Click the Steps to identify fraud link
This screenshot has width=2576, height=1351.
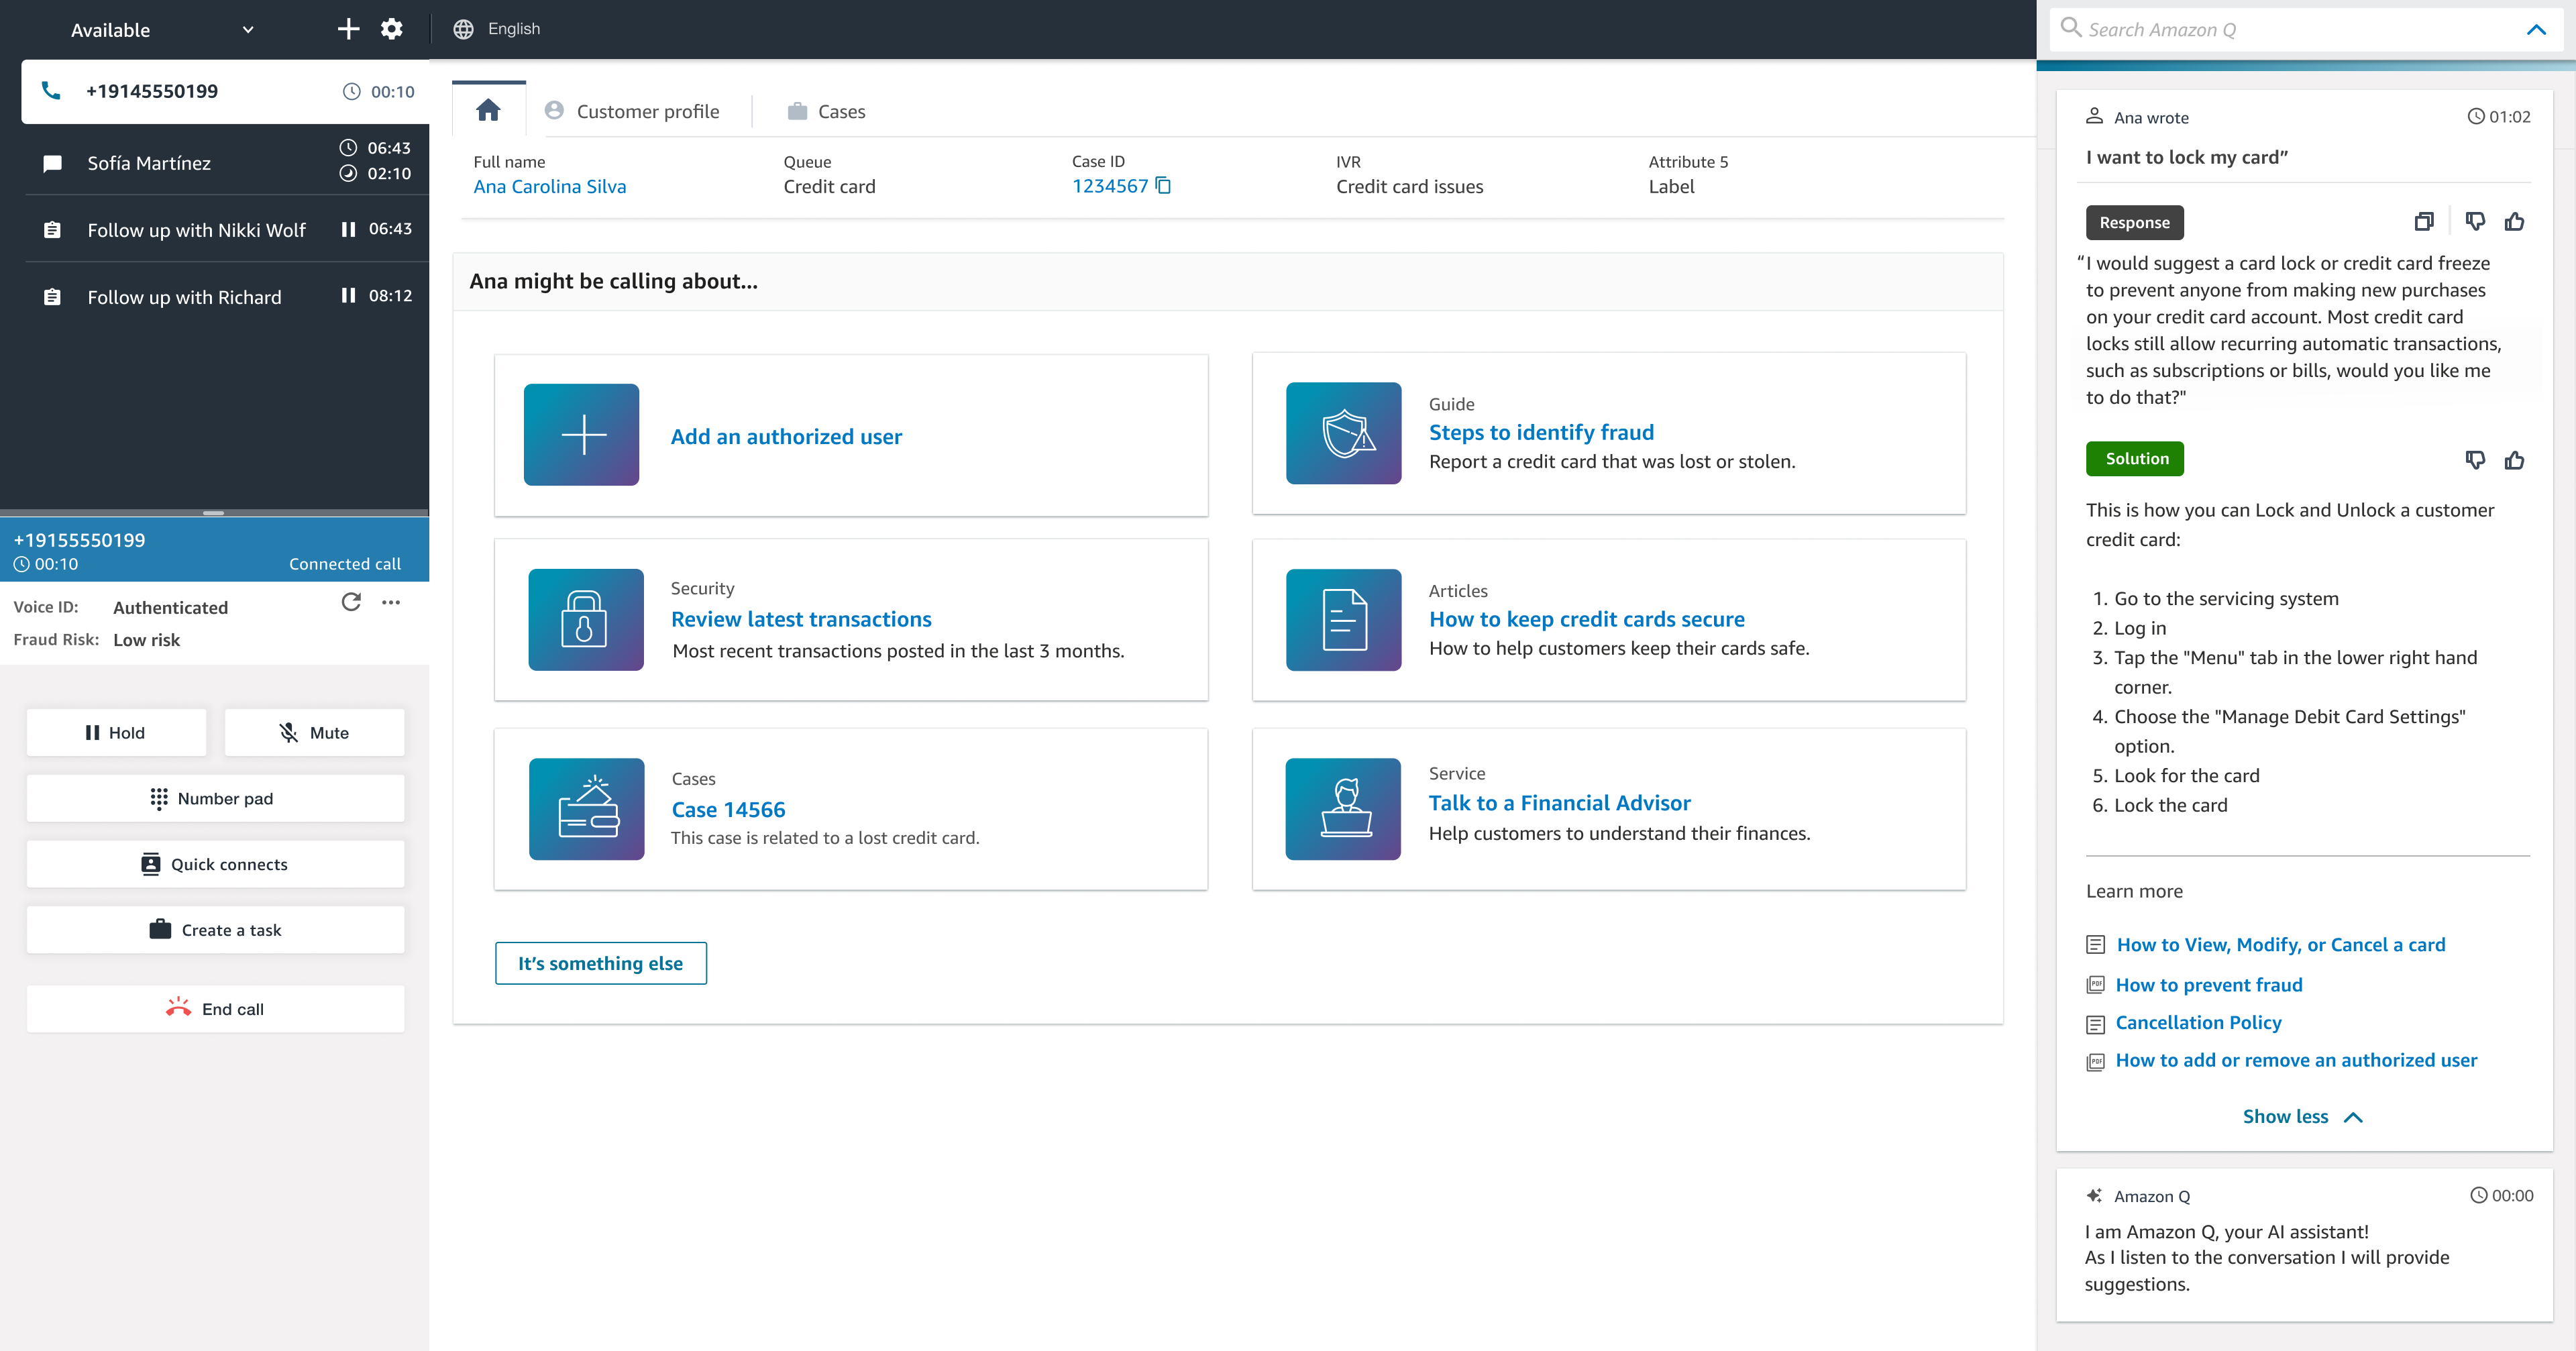pos(1540,431)
